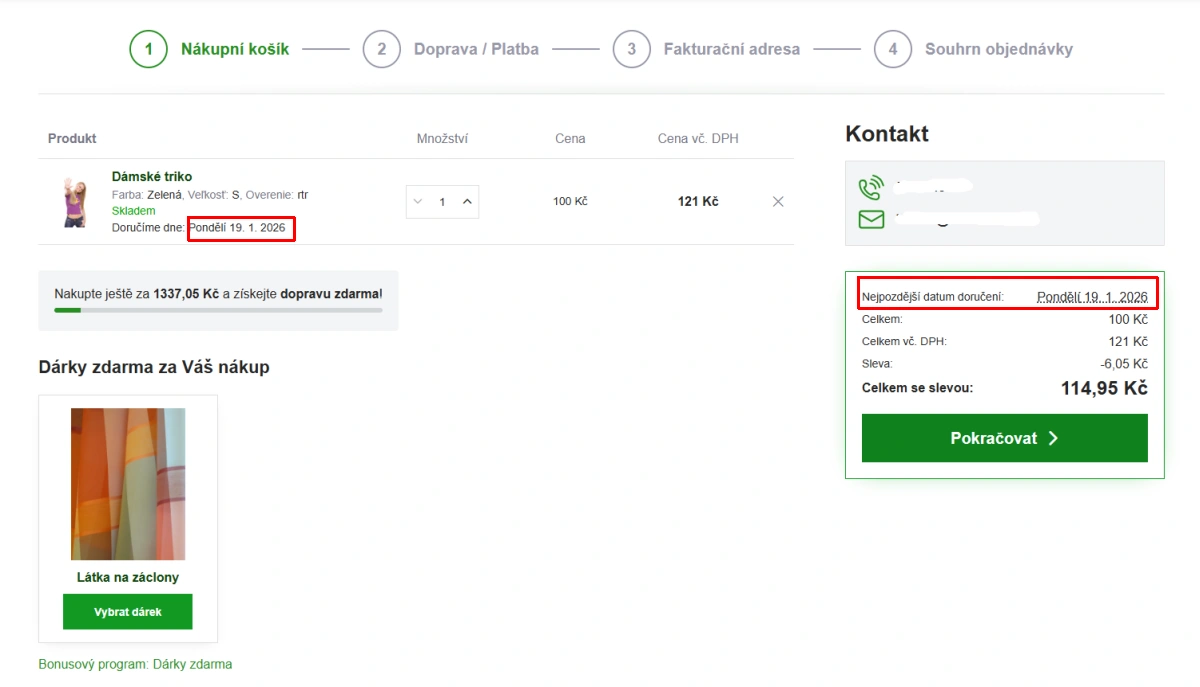Viewport: 1200px width, 687px height.
Task: Open the Souhrn objednávky step
Action: [999, 49]
